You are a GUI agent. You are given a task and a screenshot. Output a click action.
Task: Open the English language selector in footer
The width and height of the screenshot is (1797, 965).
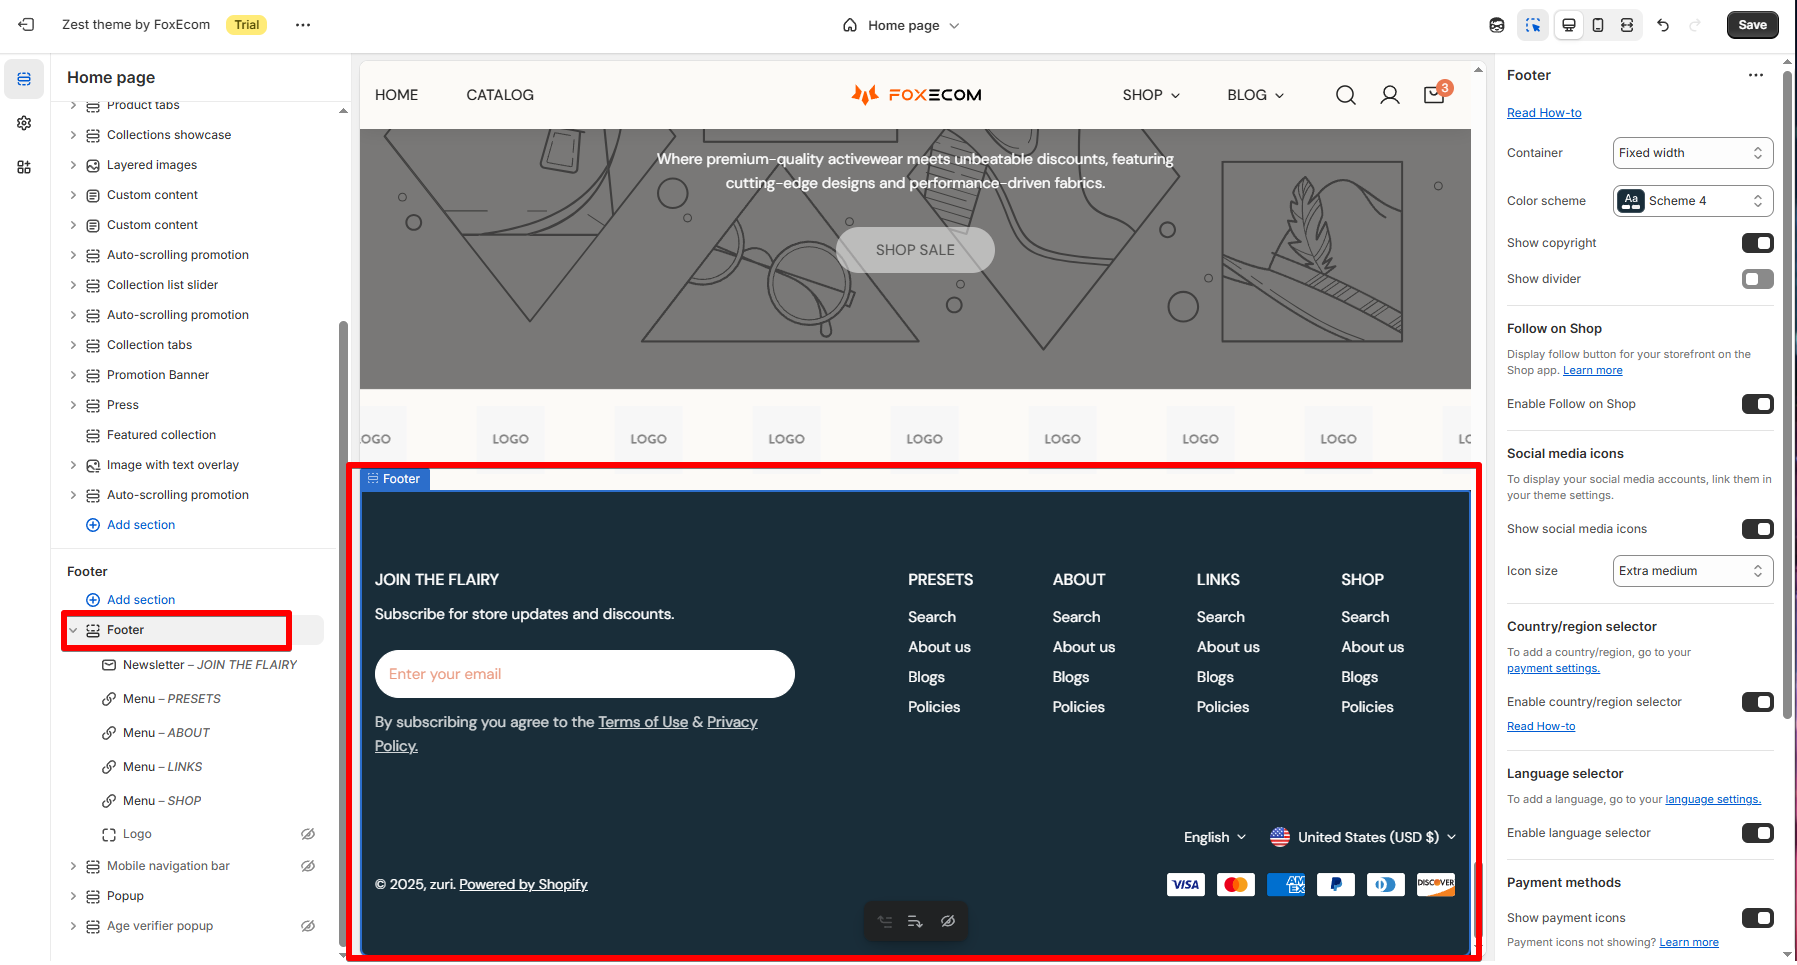click(1215, 837)
